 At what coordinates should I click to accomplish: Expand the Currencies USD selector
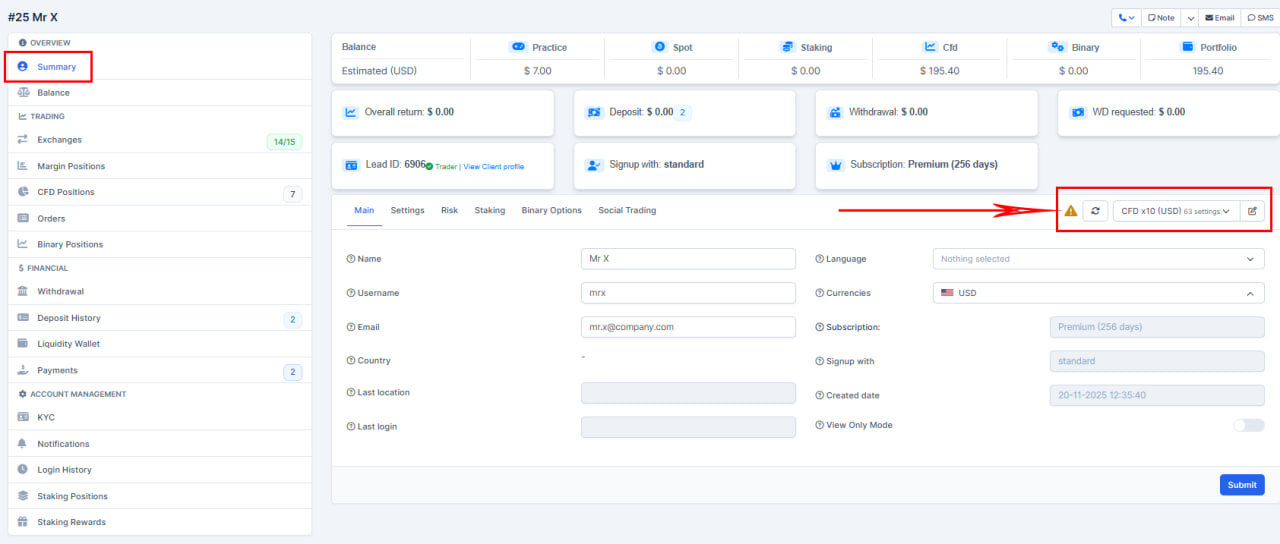1097,293
